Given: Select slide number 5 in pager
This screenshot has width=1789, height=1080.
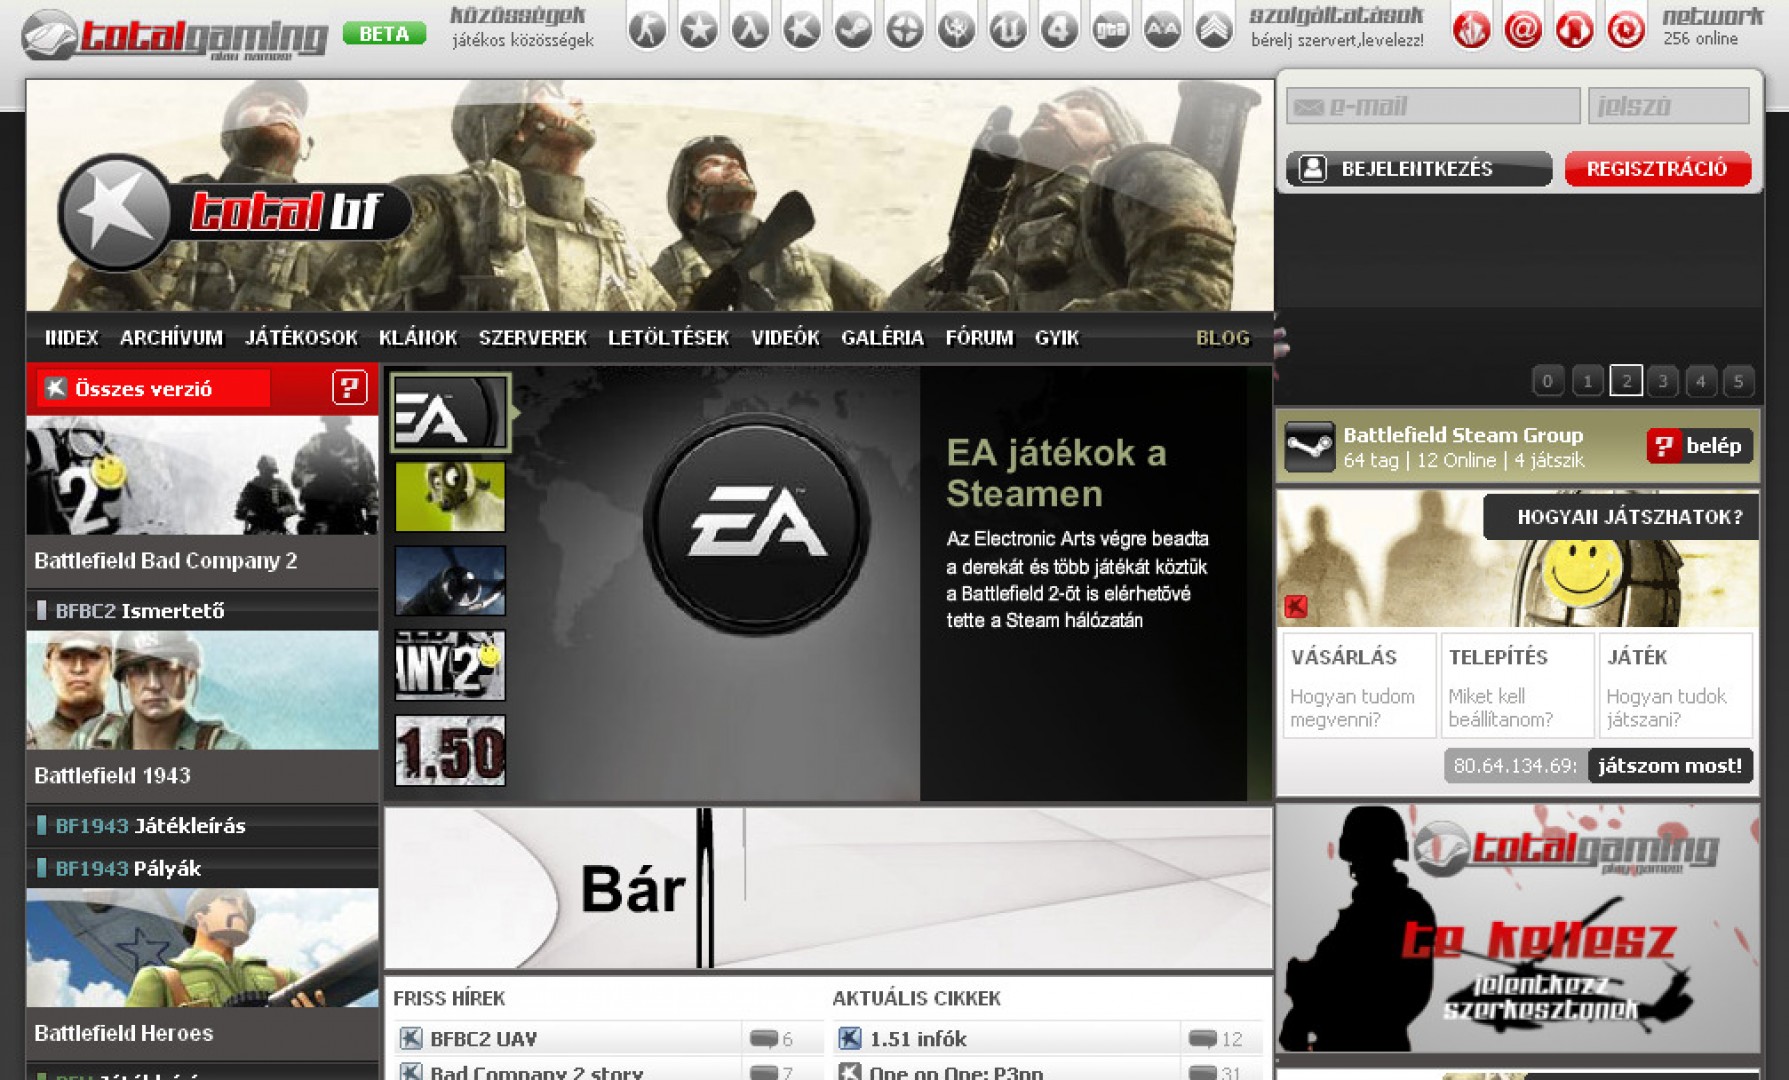Looking at the screenshot, I should 1739,381.
